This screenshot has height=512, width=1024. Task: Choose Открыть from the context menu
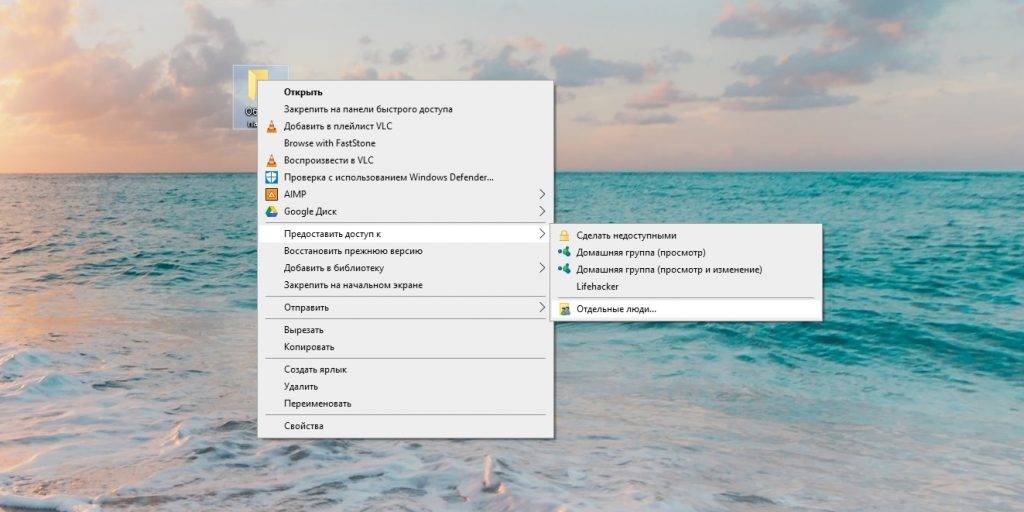click(x=302, y=92)
